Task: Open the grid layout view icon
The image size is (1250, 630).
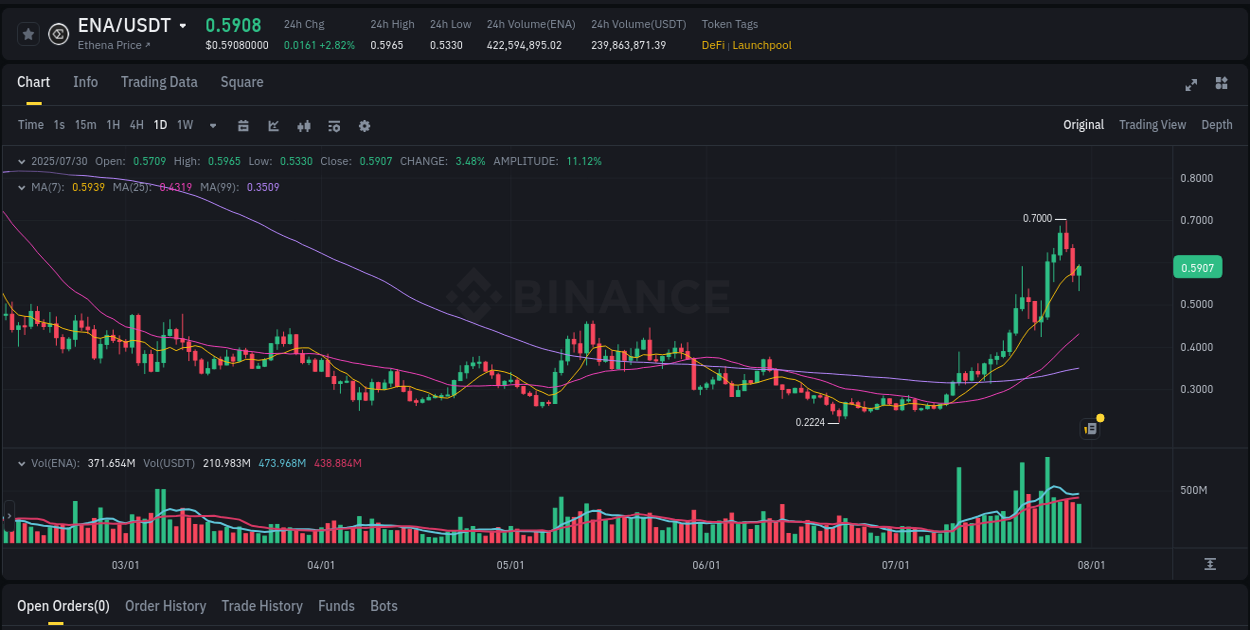Action: tap(1222, 86)
